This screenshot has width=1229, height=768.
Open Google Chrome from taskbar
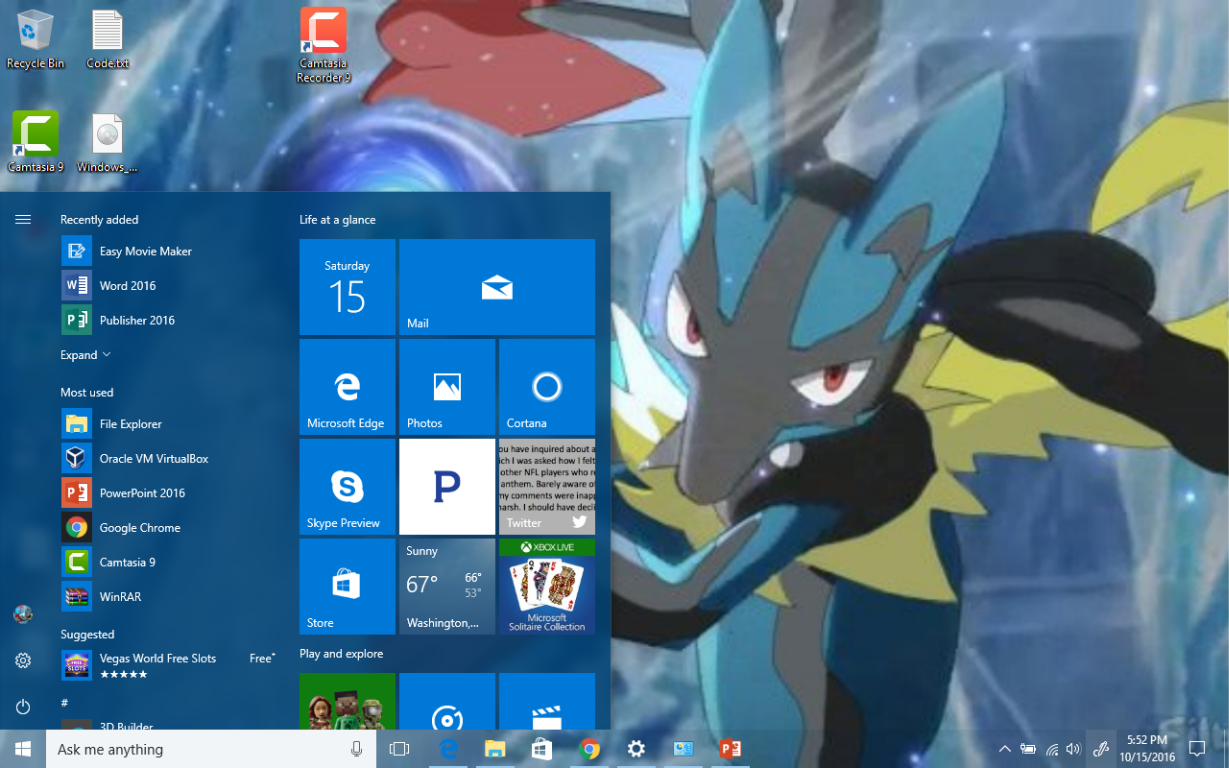[589, 749]
